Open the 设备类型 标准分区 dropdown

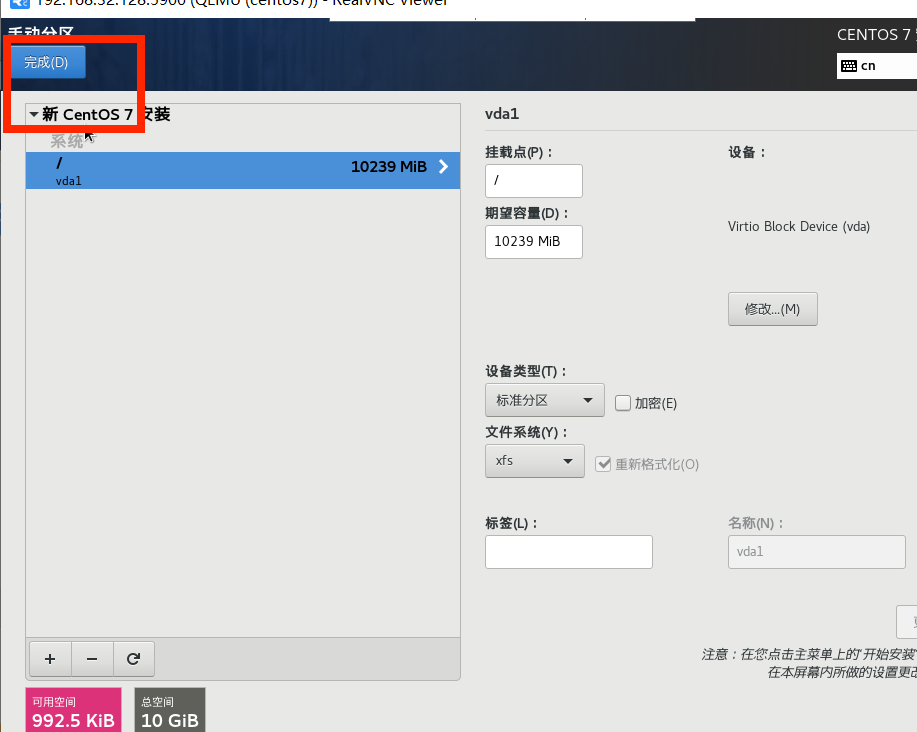544,400
